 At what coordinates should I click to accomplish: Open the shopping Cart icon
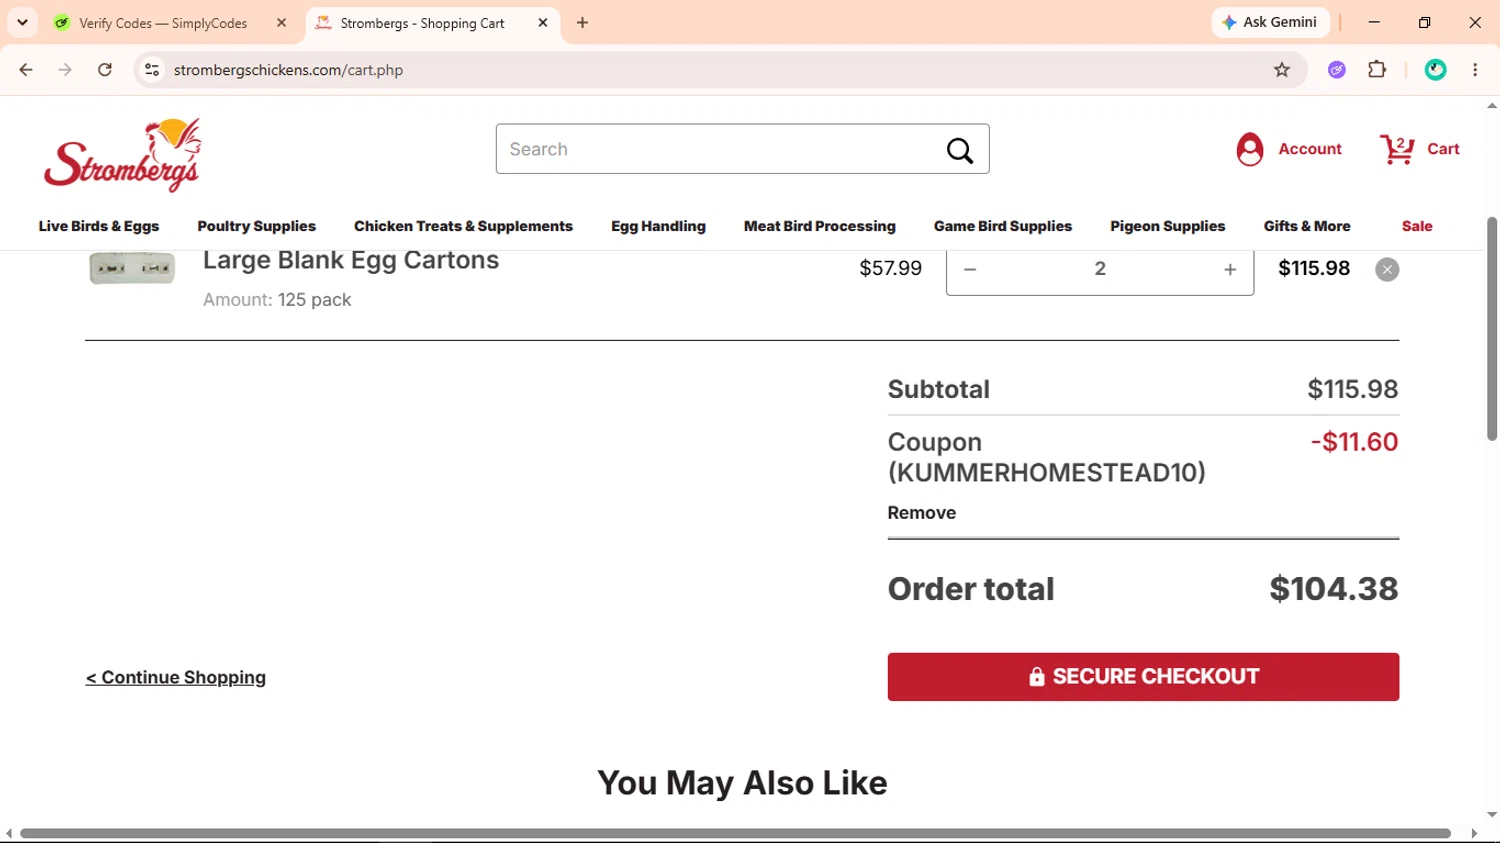coord(1397,149)
